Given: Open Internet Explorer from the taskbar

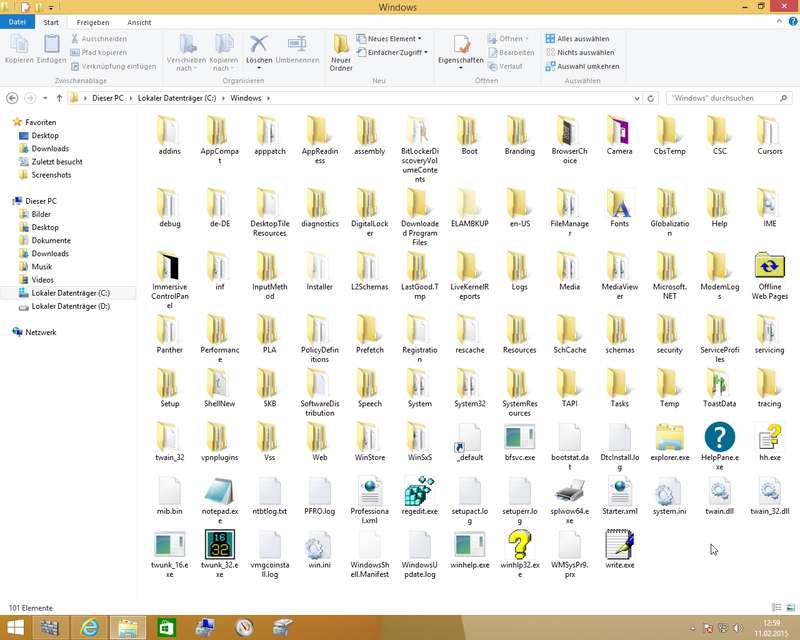Looking at the screenshot, I should click(x=89, y=627).
